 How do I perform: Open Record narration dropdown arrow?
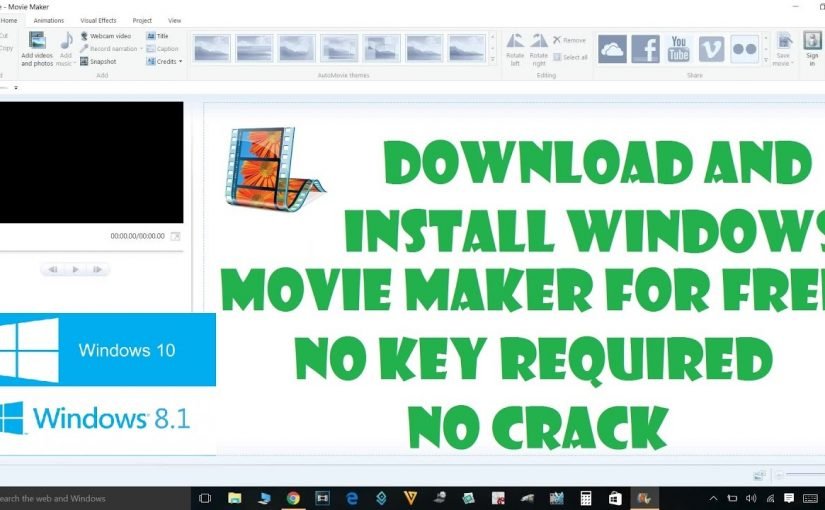point(141,48)
